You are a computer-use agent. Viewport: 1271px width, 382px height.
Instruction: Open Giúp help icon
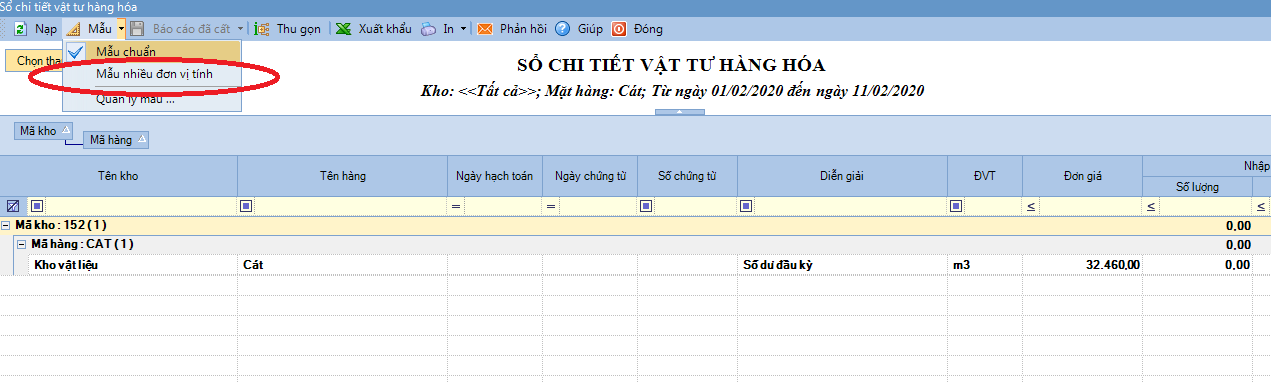[563, 29]
